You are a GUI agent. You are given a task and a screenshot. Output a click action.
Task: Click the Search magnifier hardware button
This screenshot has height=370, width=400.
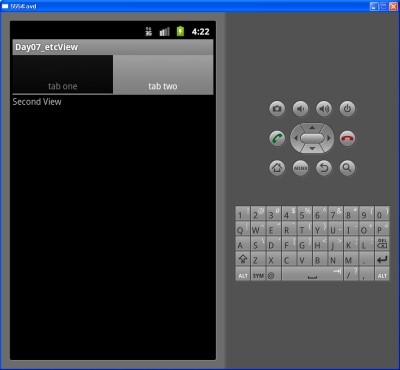tap(347, 168)
